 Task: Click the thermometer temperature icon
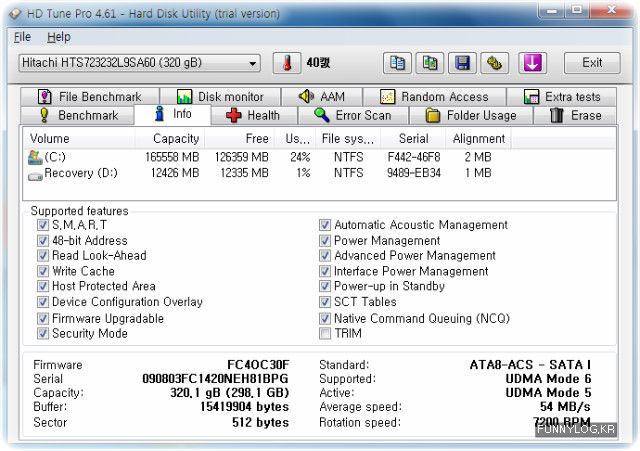tap(287, 63)
